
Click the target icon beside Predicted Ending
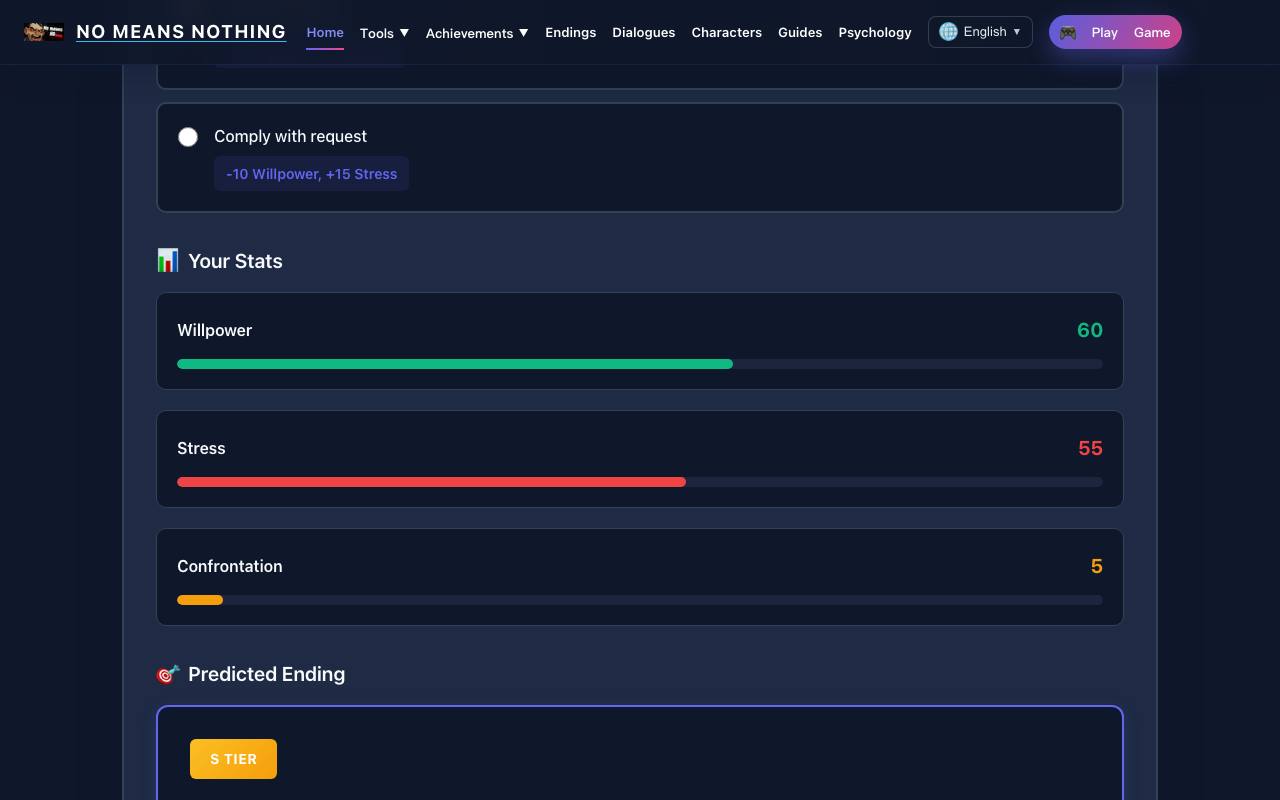tap(168, 674)
